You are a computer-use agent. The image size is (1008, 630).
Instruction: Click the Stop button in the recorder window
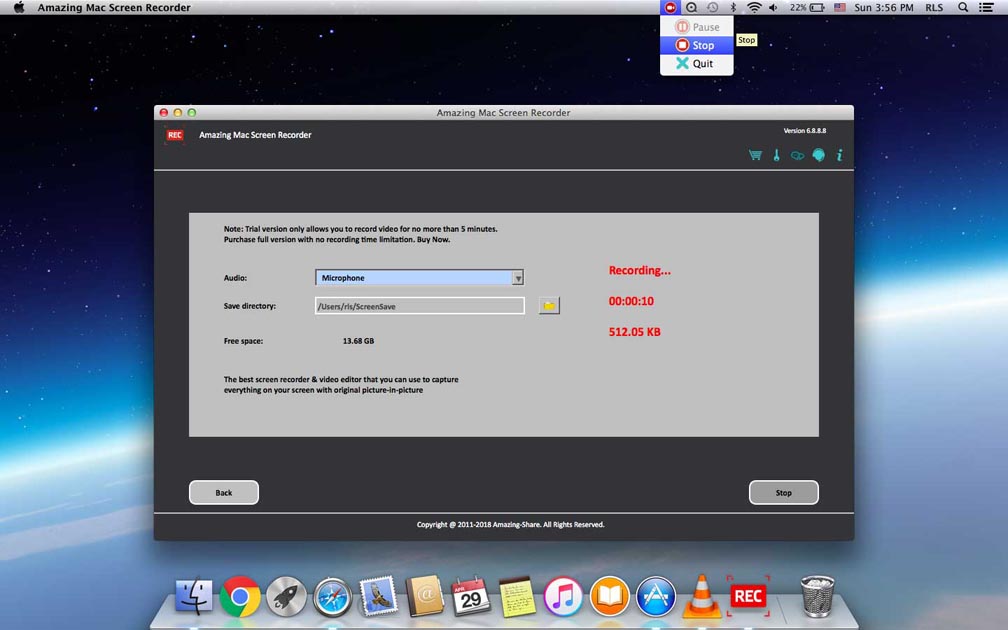[x=784, y=492]
